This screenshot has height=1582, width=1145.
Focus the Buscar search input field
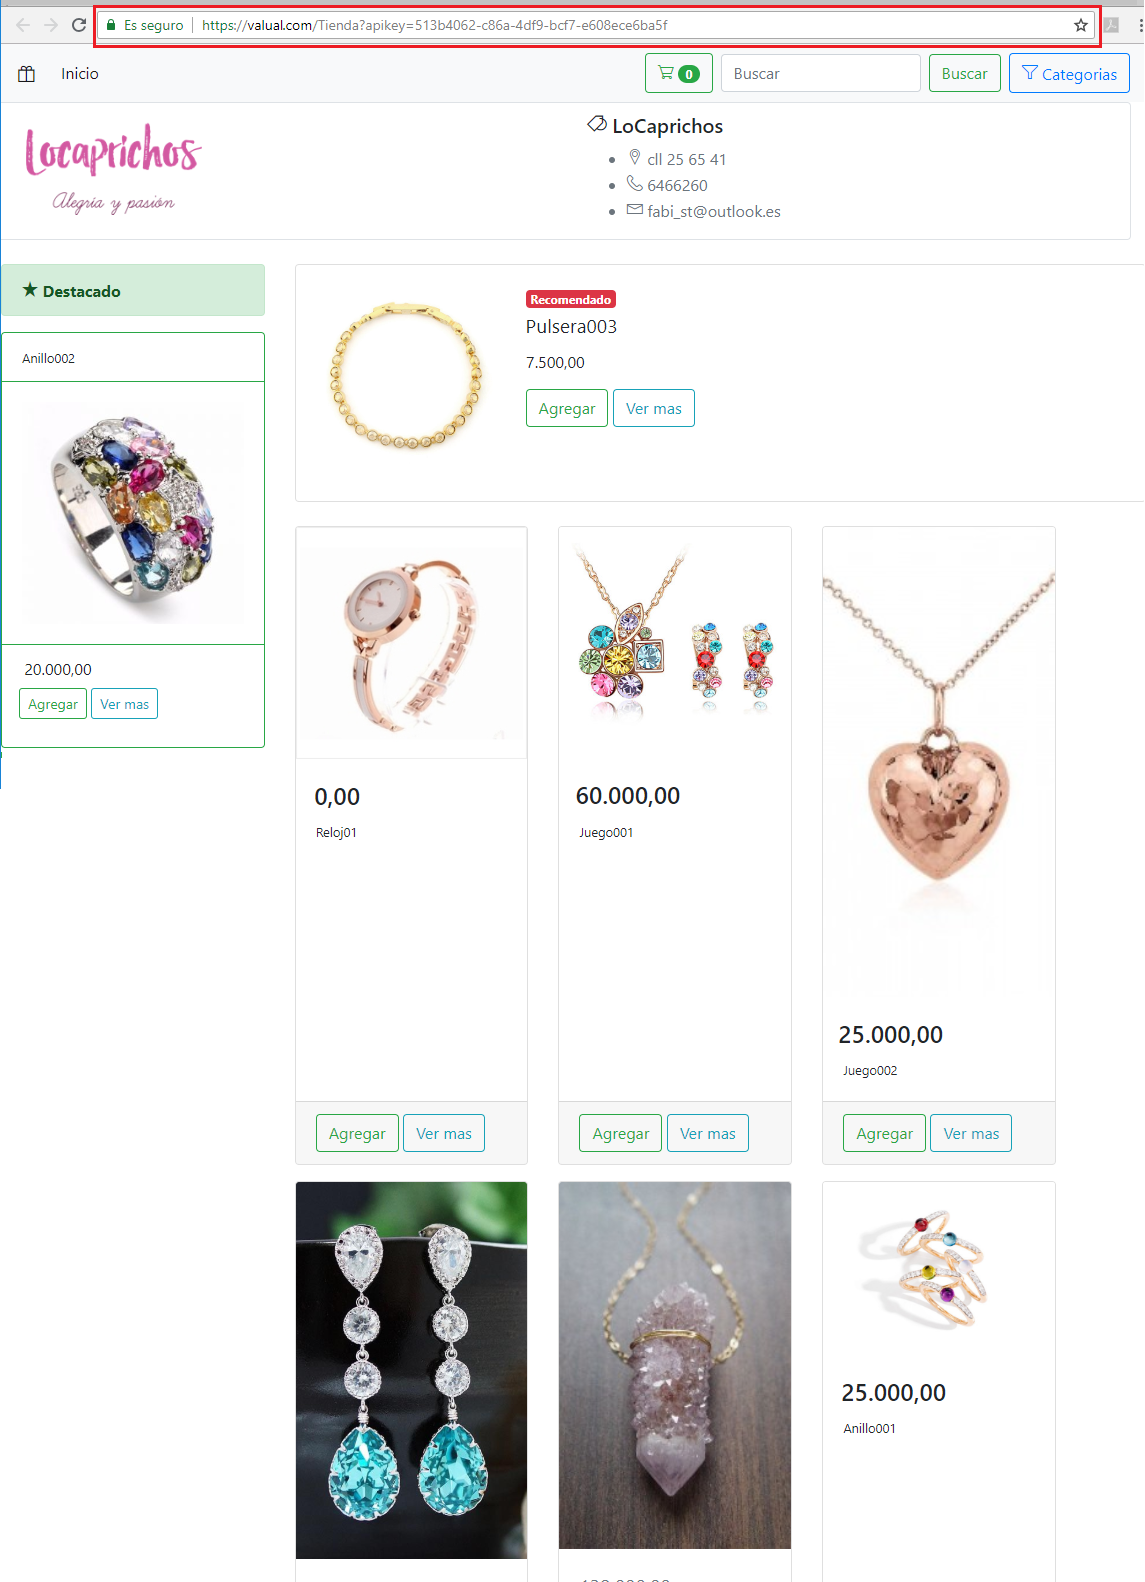[x=820, y=73]
